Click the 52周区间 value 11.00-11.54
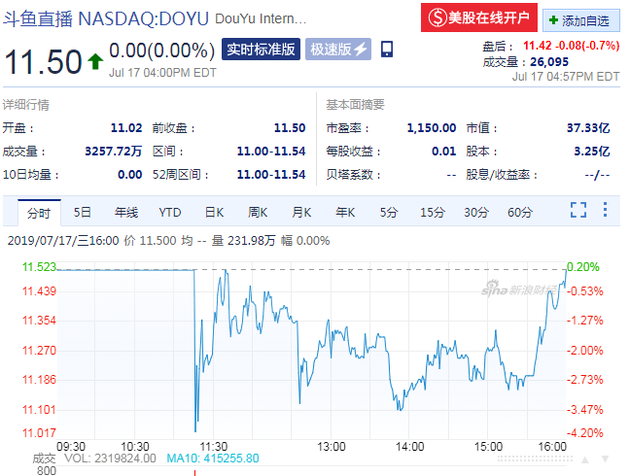 271,174
